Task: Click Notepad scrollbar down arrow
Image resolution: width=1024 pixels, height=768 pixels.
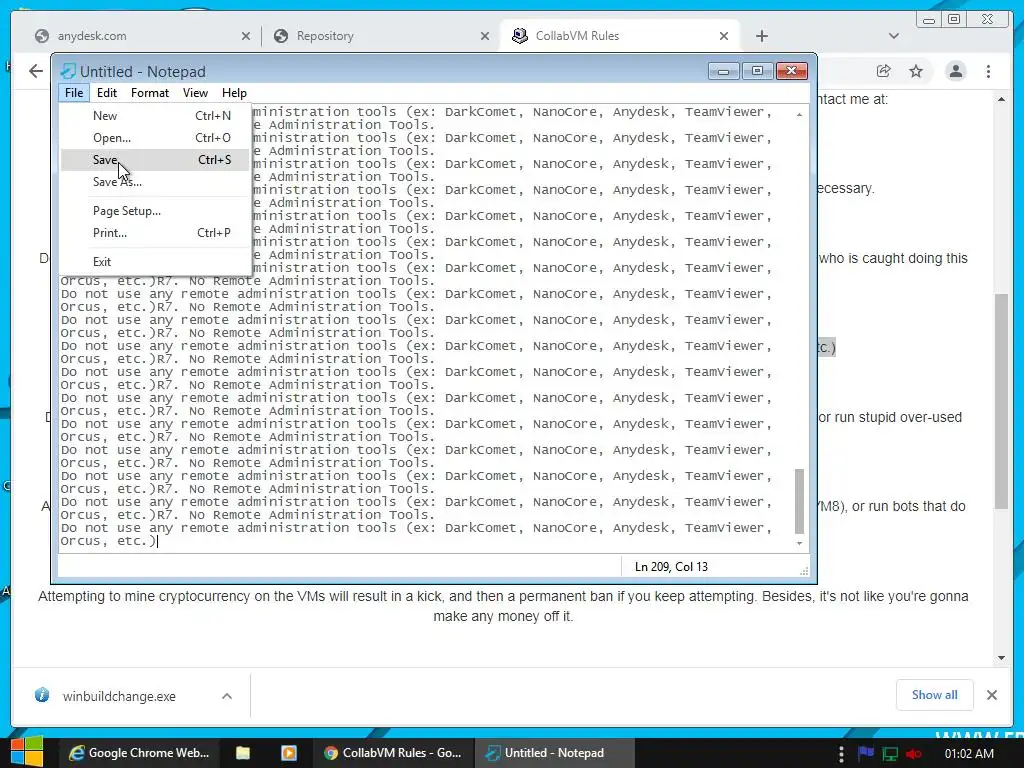Action: tap(799, 543)
